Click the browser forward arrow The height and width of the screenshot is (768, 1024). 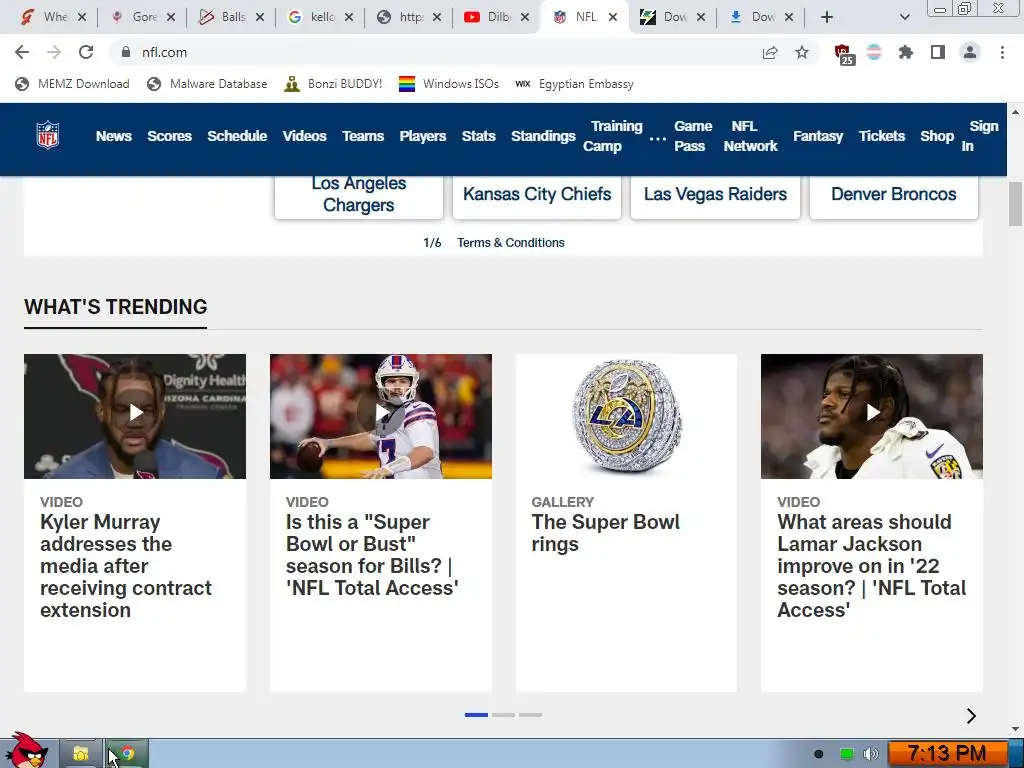pyautogui.click(x=54, y=52)
